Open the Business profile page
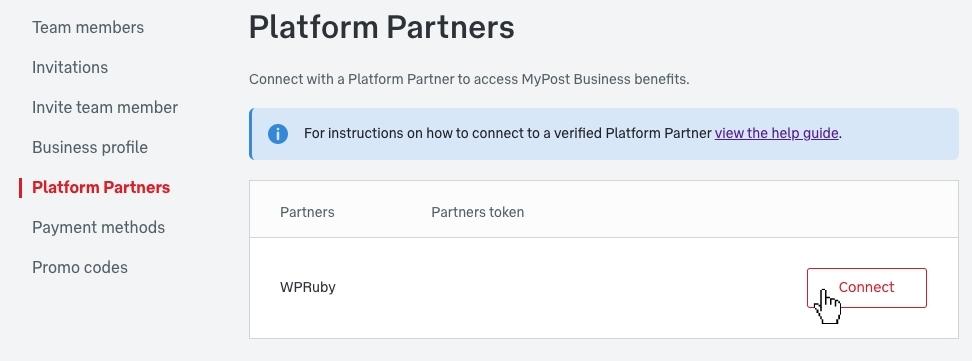This screenshot has height=361, width=972. click(90, 148)
